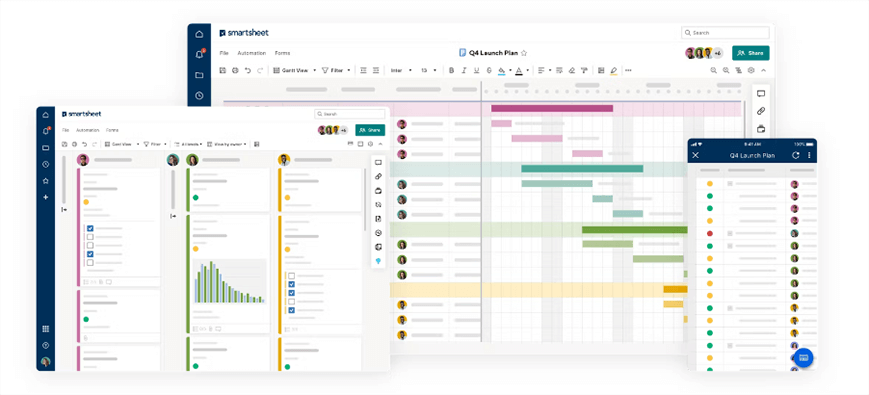Click Save icon in Gantt window toolbar
This screenshot has width=869, height=395.
click(x=223, y=70)
